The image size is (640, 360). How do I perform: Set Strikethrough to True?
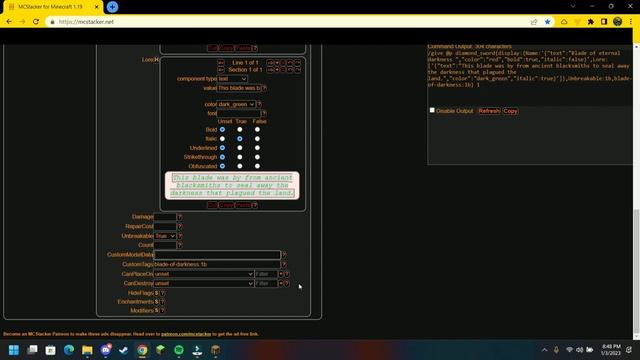click(240, 157)
